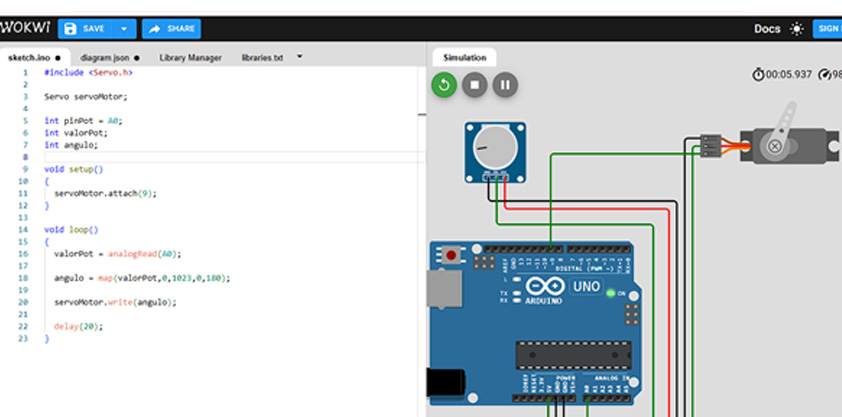Click the 'Servo servoMotor;' code line

(86, 97)
